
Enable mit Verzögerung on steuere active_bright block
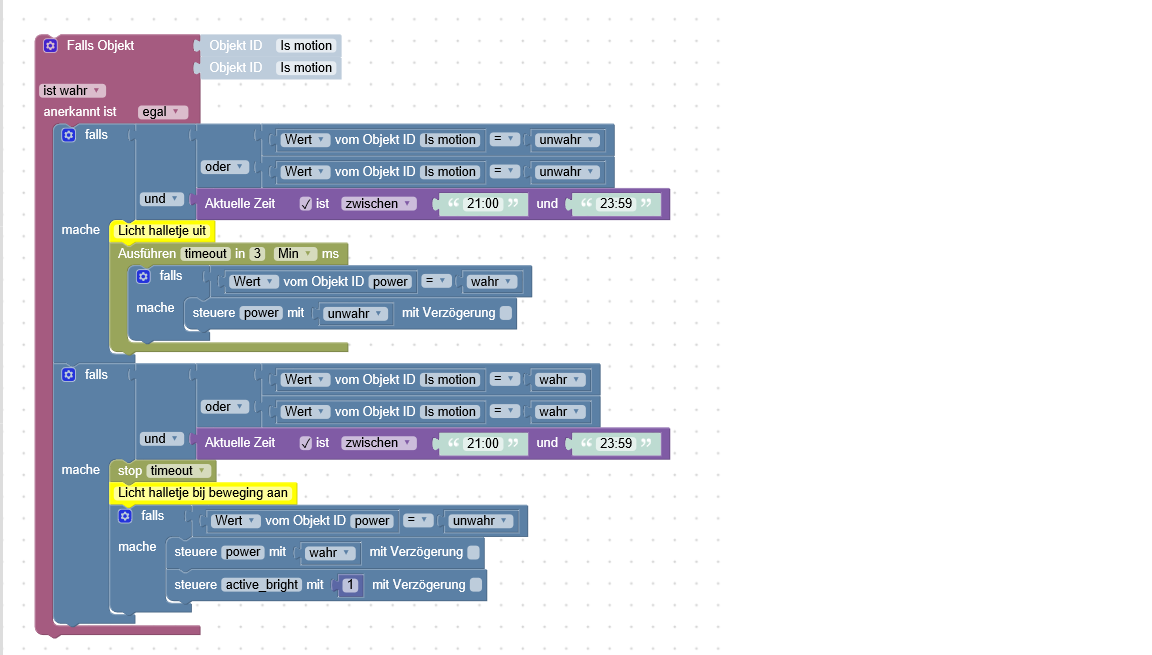476,585
